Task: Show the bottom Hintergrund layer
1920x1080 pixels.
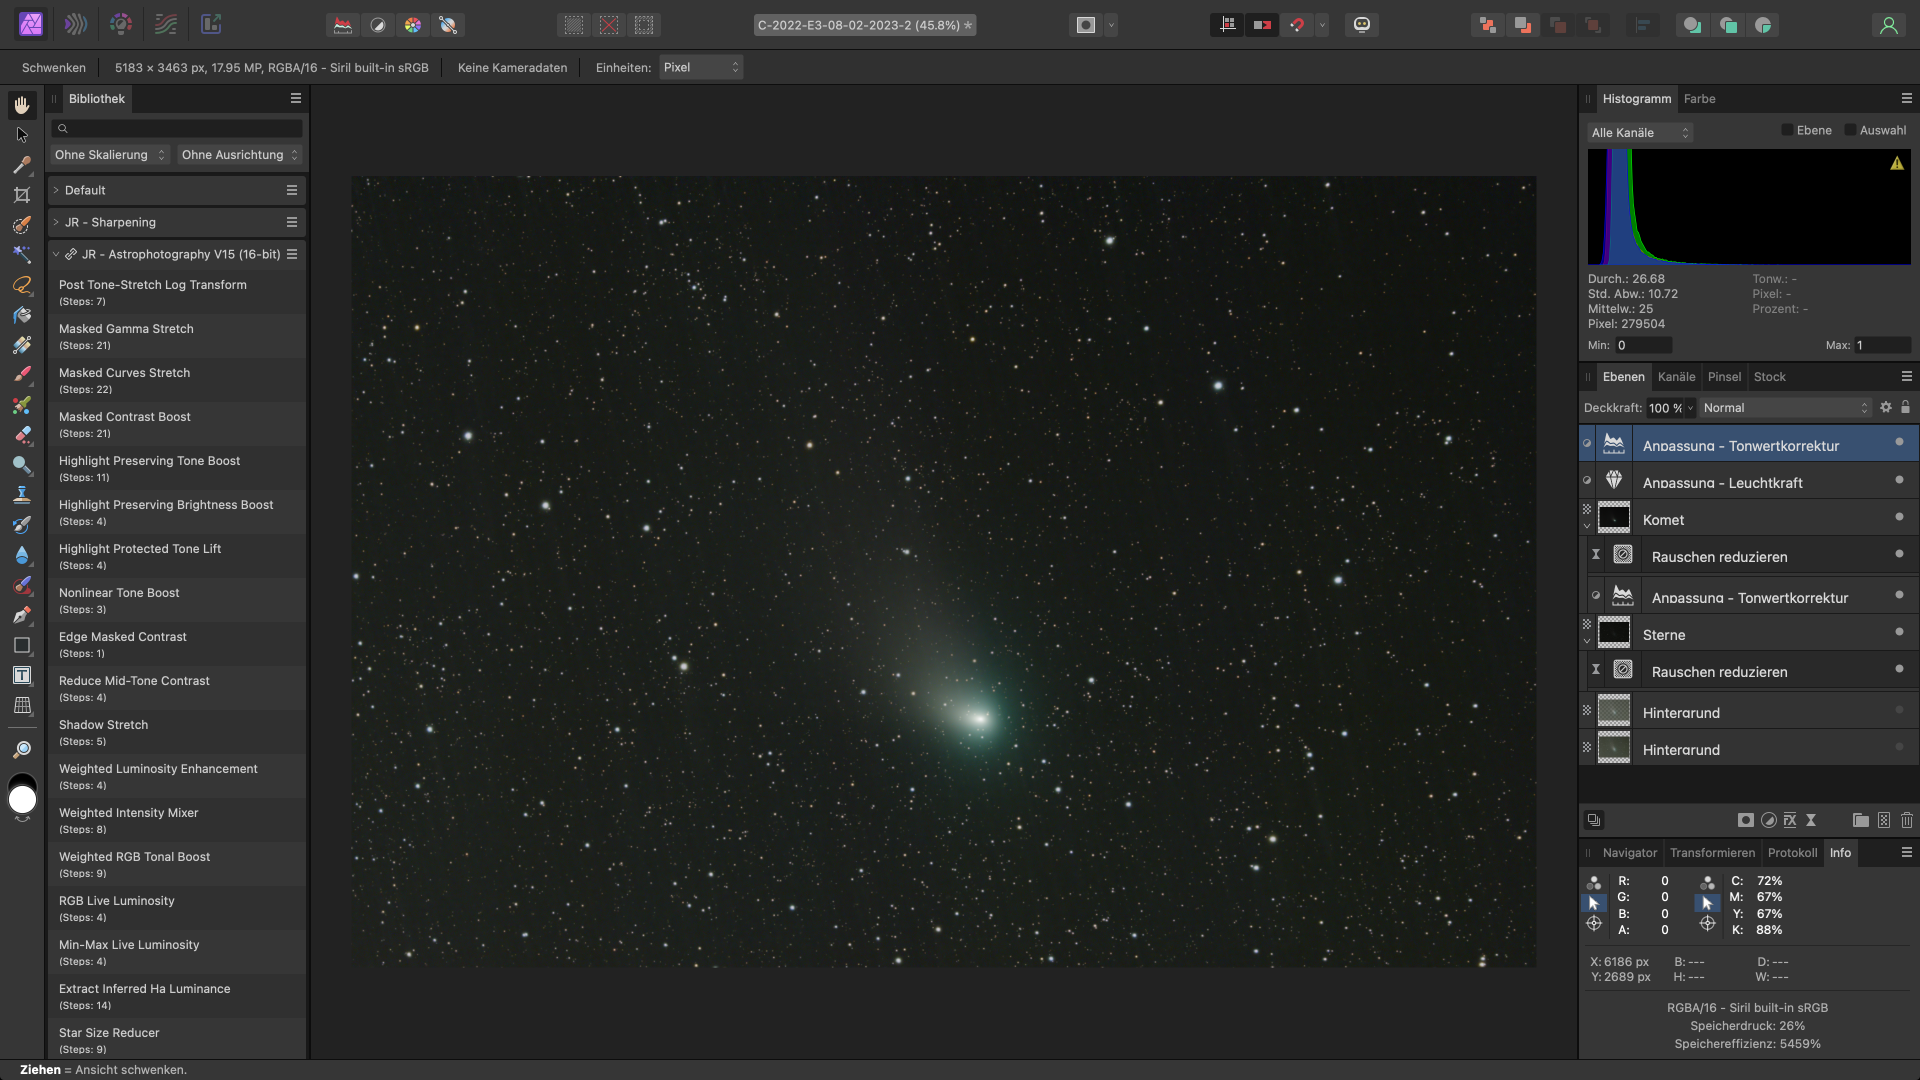Action: tap(1899, 747)
